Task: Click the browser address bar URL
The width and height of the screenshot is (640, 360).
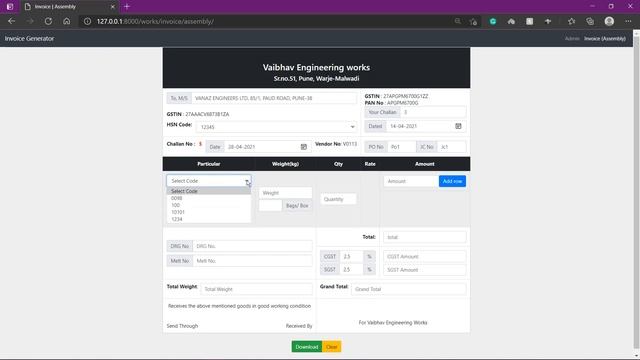Action: tap(155, 21)
